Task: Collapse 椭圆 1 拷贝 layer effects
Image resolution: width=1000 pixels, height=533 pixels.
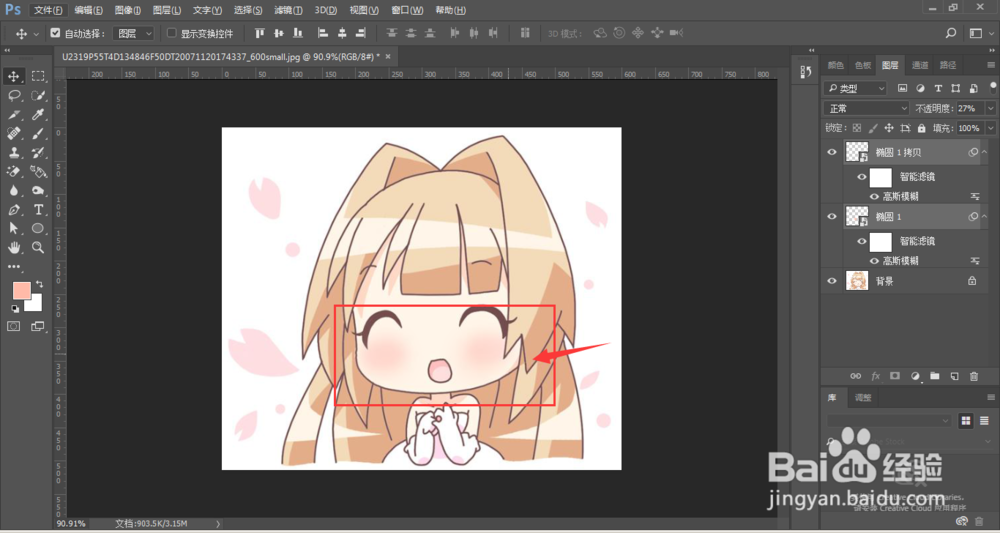Action: [984, 152]
